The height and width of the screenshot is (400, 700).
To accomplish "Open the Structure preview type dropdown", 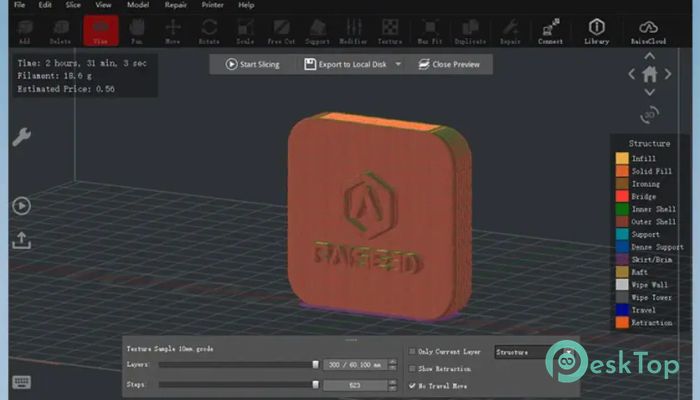I will point(533,352).
